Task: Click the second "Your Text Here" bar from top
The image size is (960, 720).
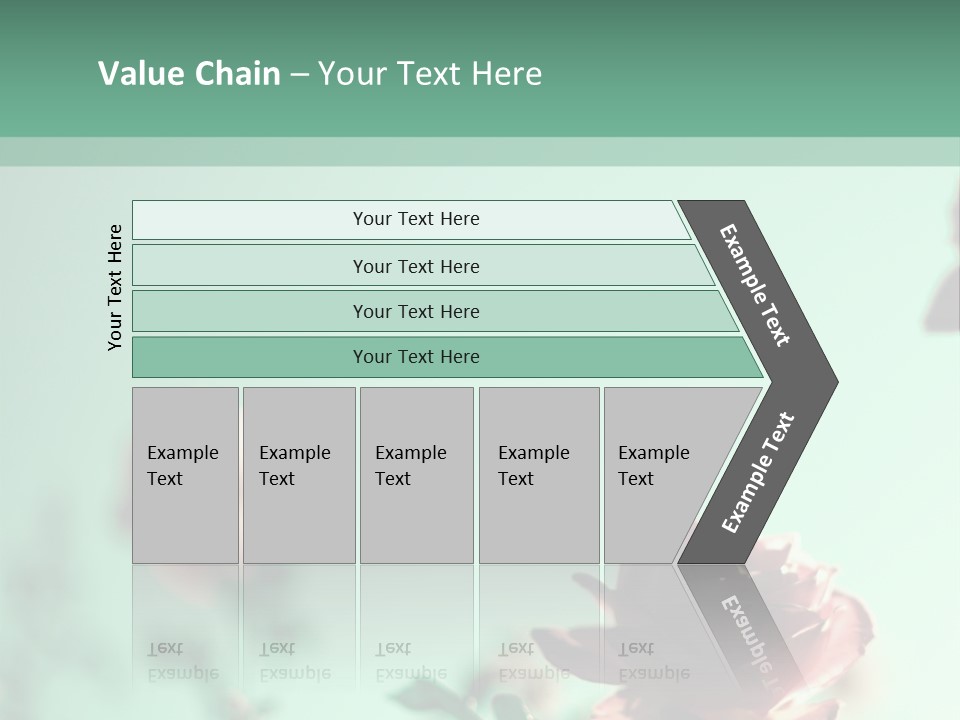Action: click(x=416, y=266)
